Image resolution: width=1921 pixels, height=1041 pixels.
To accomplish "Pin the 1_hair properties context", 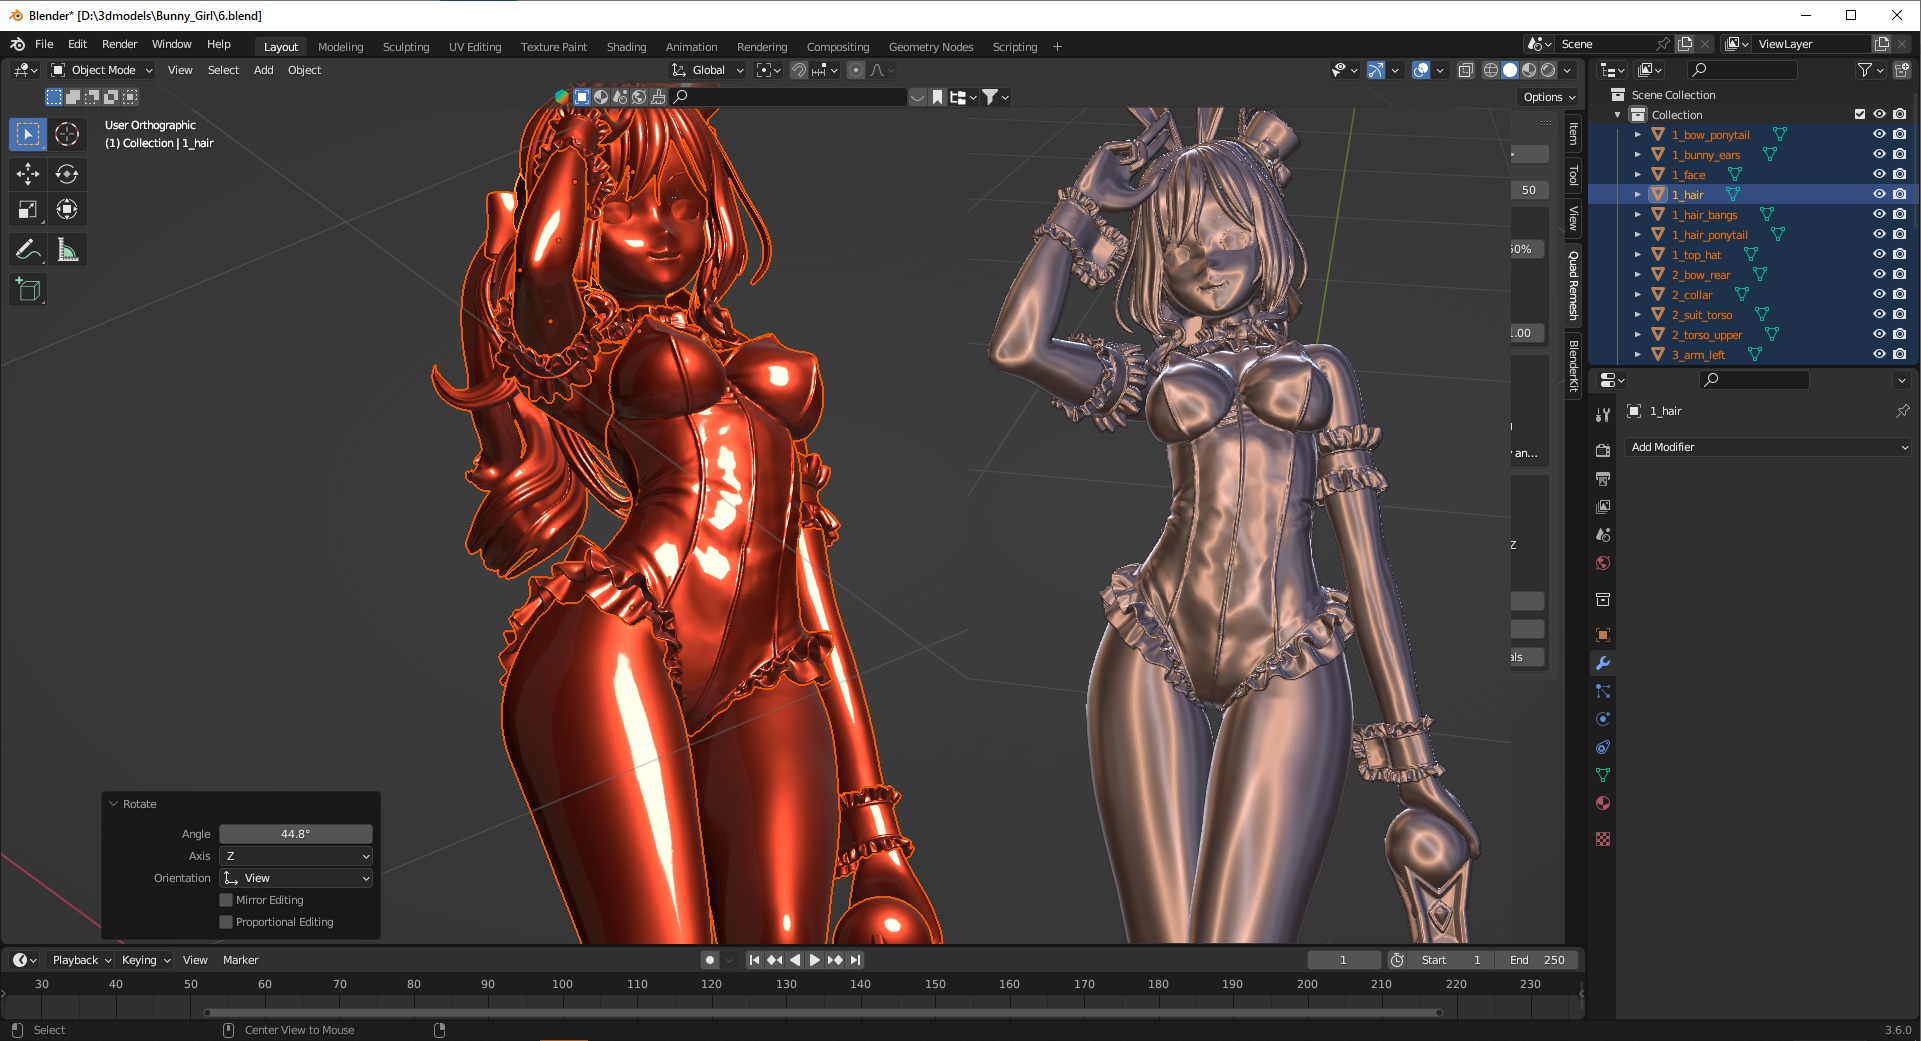I will coord(1902,411).
